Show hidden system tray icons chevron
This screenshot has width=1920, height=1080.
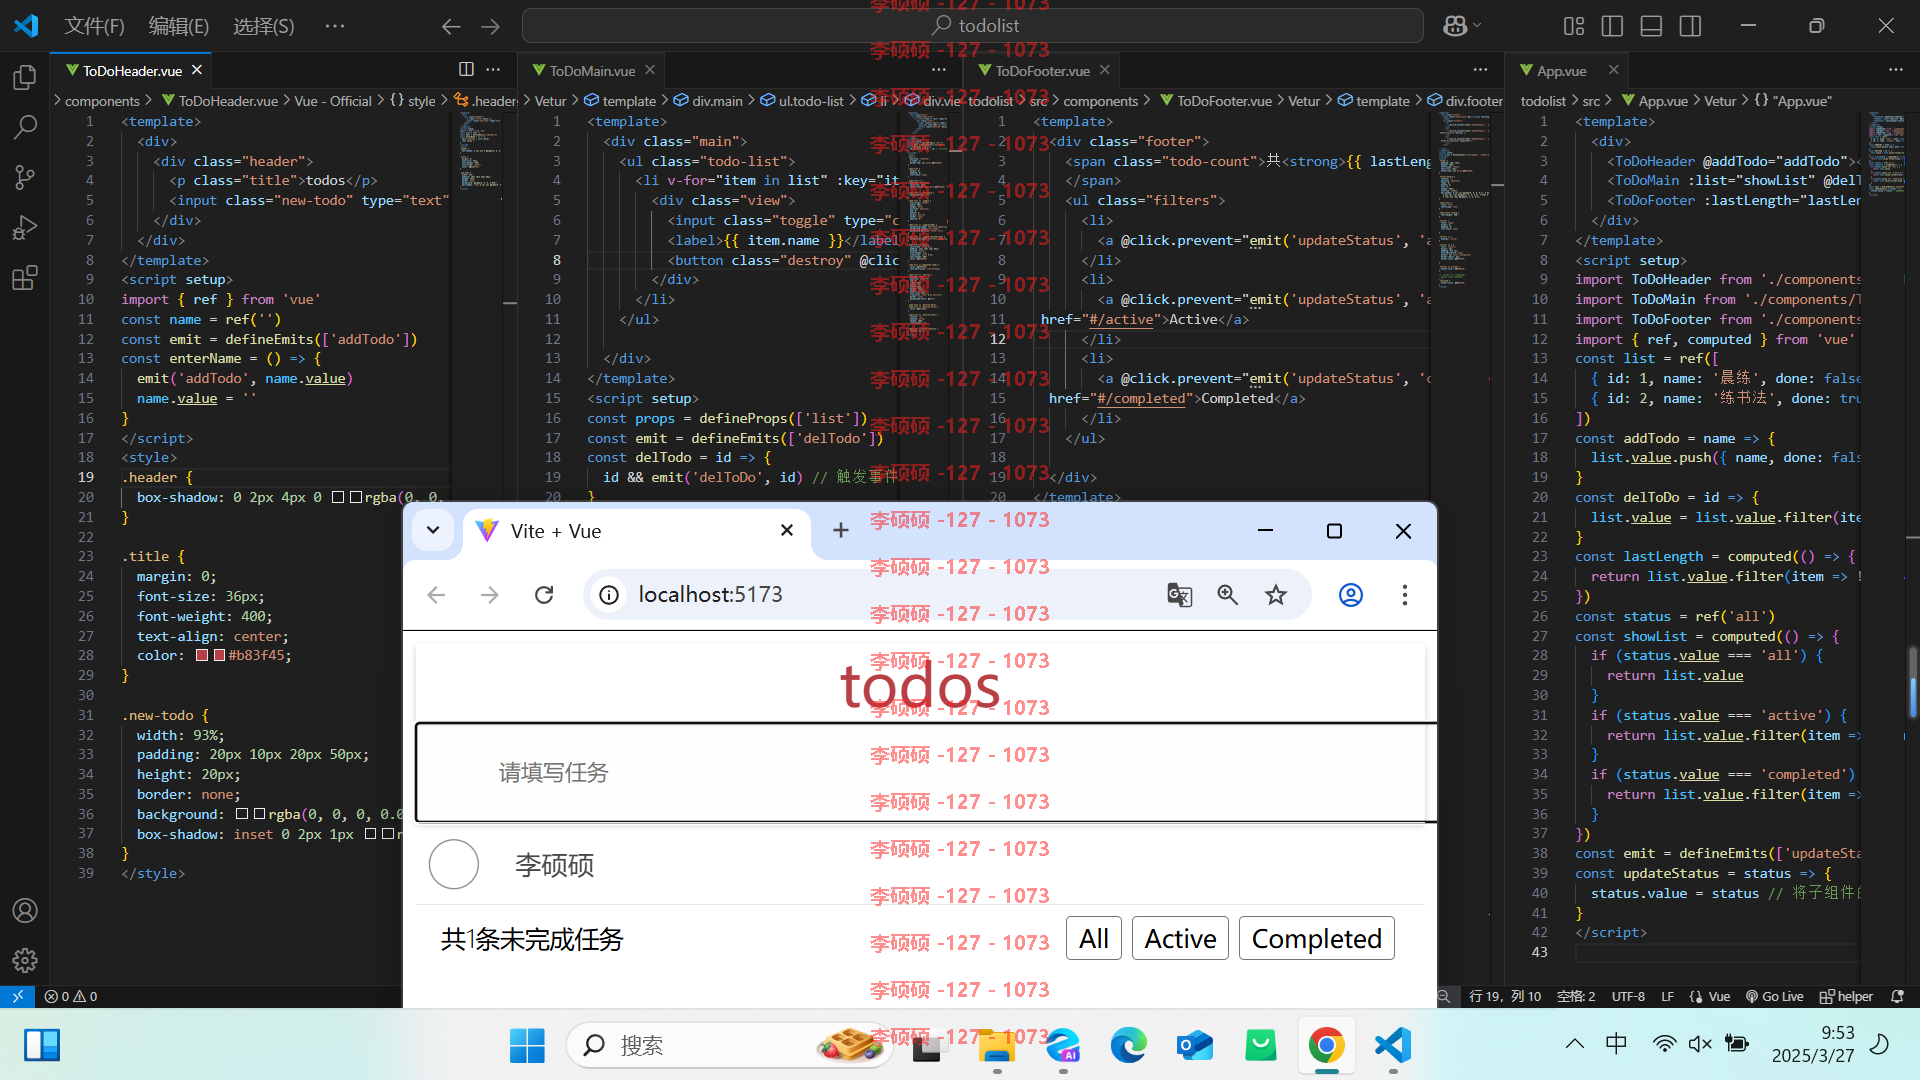point(1574,1044)
